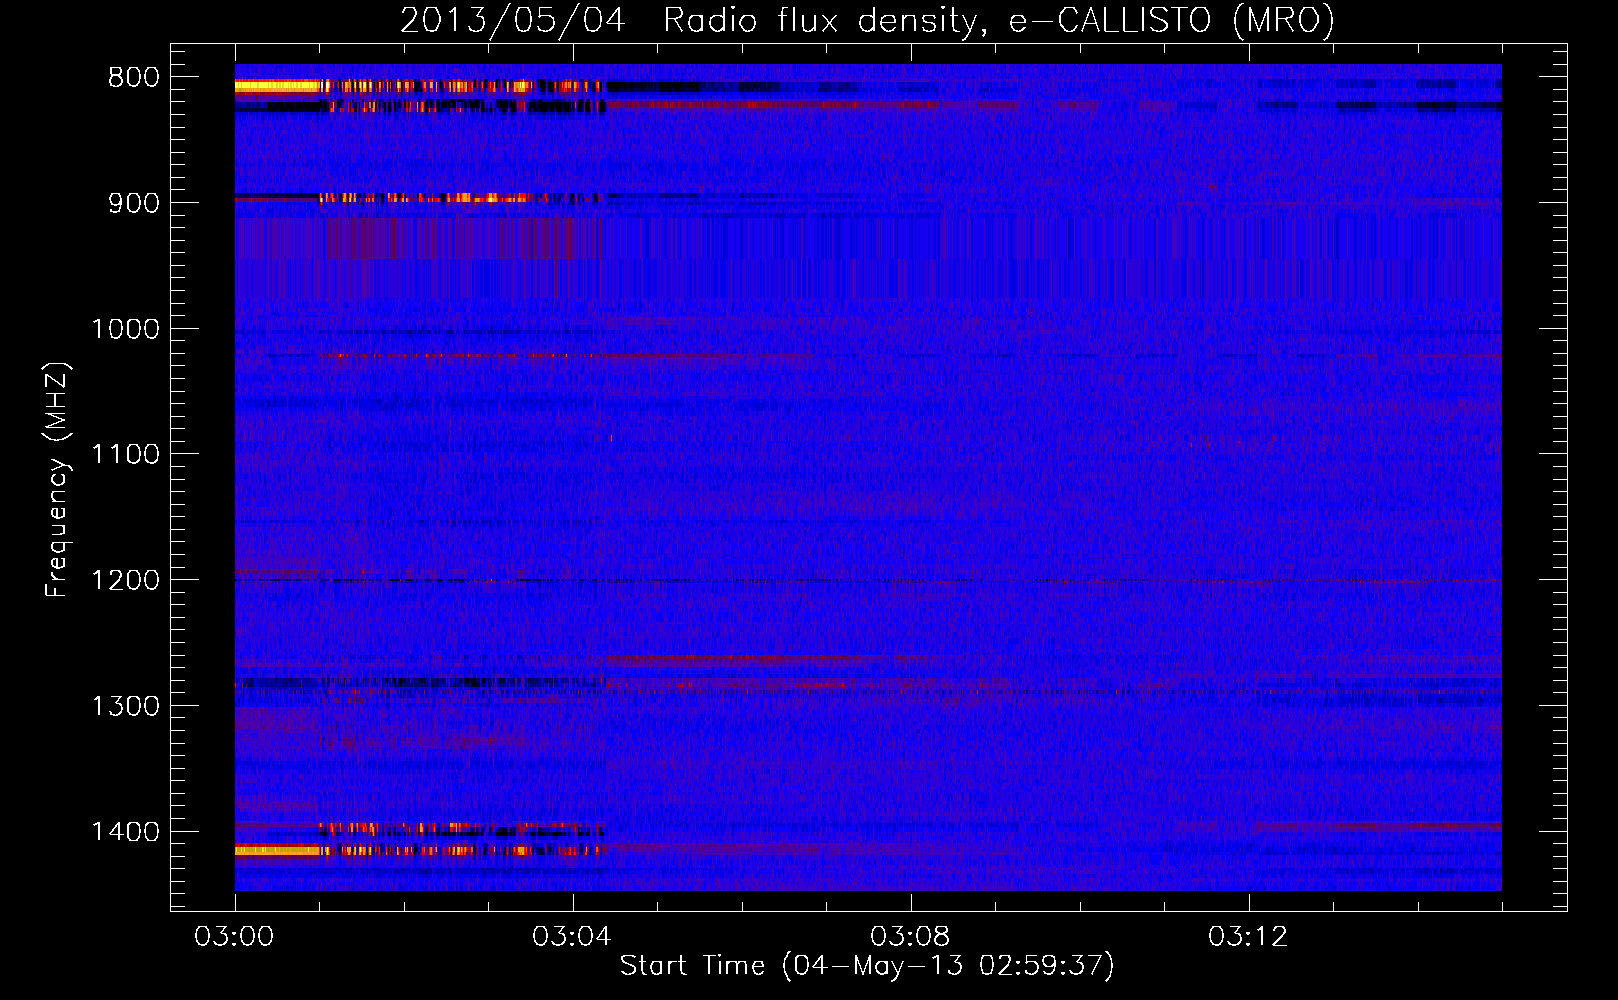Select the "1200" frequency axis label
1618x1000 pixels.
pos(125,581)
